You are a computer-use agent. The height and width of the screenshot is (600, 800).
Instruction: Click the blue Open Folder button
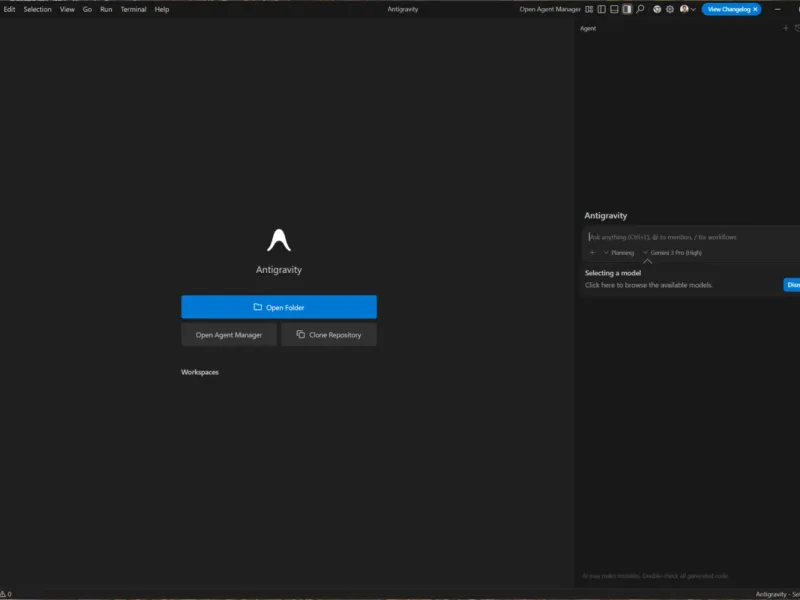[x=279, y=307]
